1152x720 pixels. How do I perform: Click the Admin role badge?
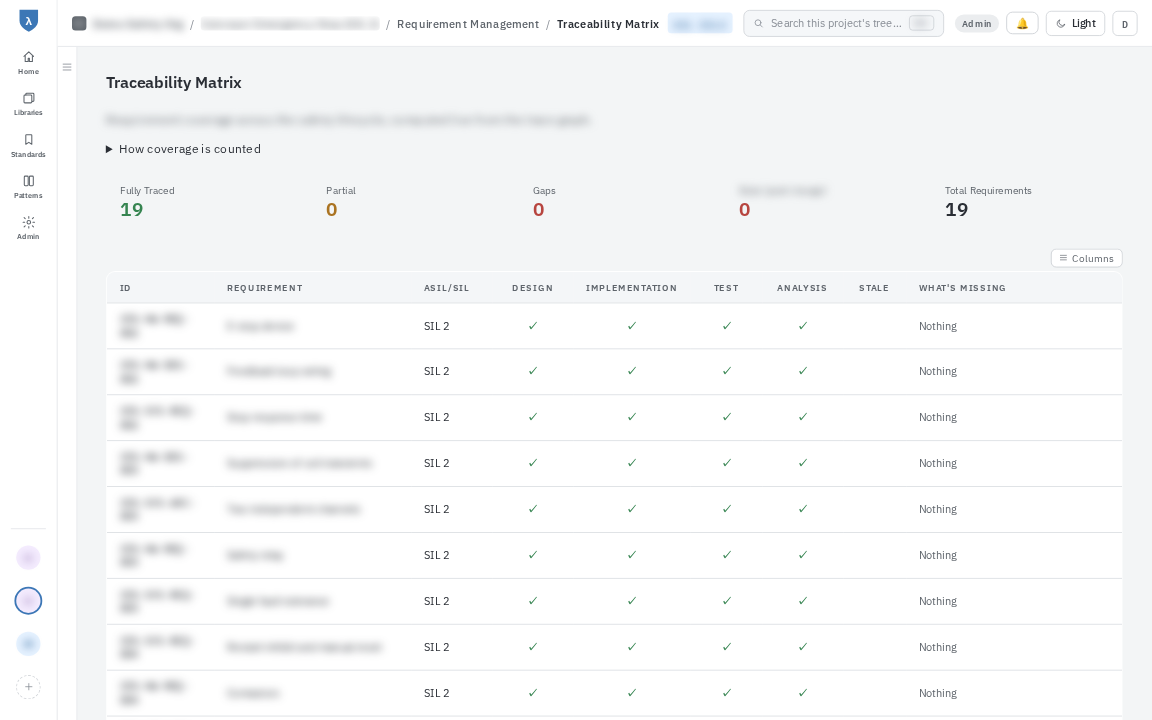976,24
